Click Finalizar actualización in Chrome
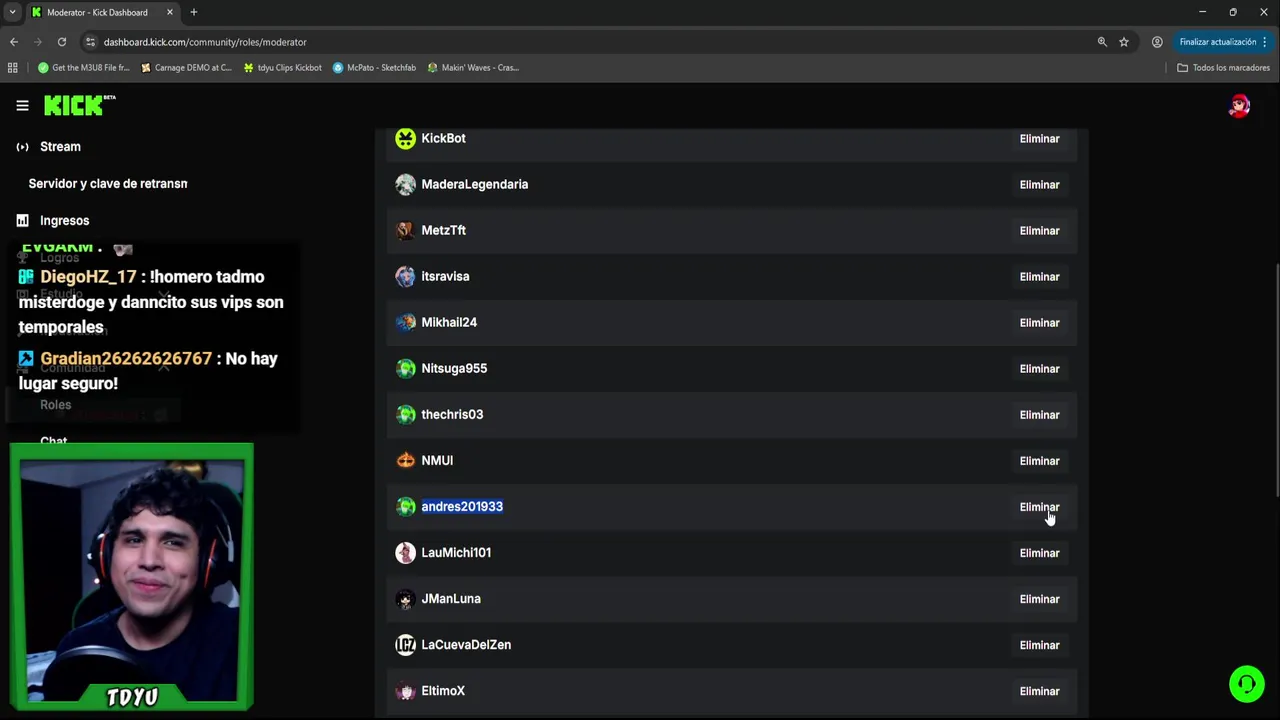The image size is (1280, 720). [1217, 42]
